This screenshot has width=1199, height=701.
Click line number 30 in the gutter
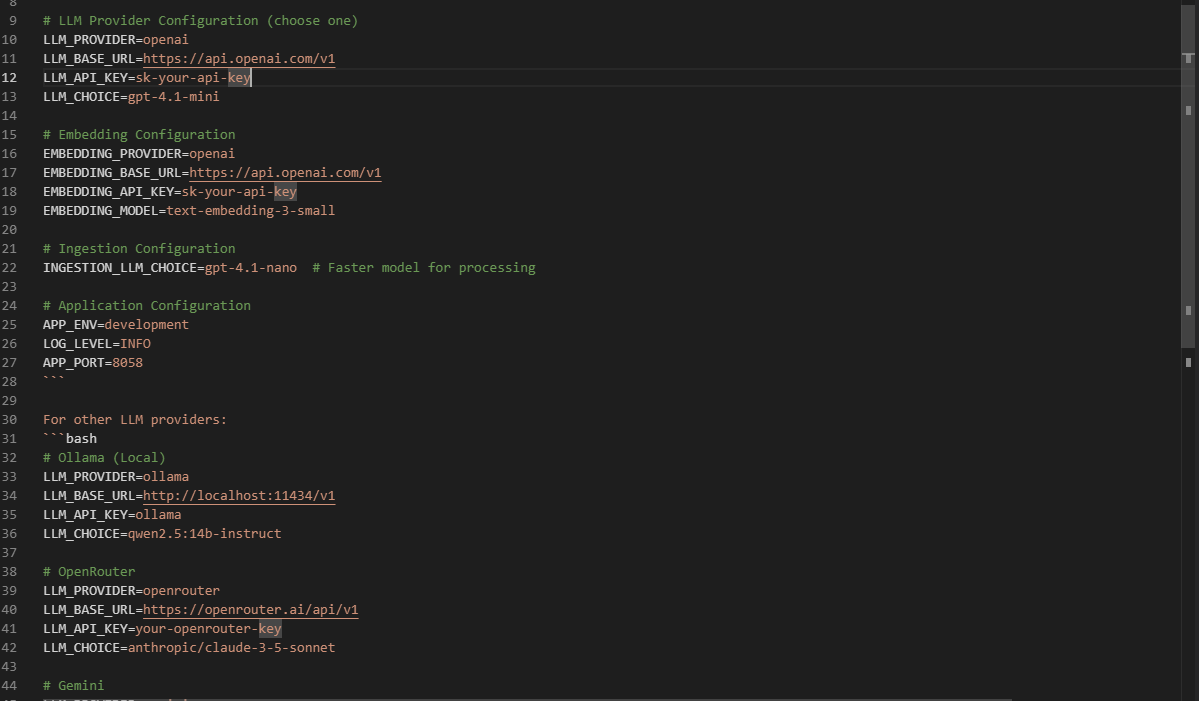click(9, 420)
